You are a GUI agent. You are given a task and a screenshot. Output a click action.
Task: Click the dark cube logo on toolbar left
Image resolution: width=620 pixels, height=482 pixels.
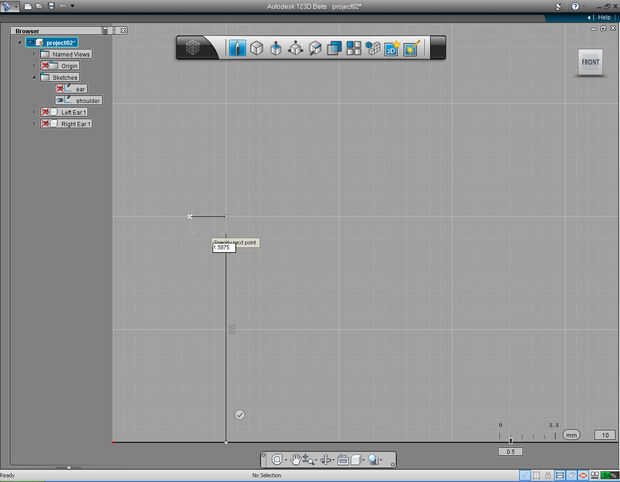(x=193, y=48)
